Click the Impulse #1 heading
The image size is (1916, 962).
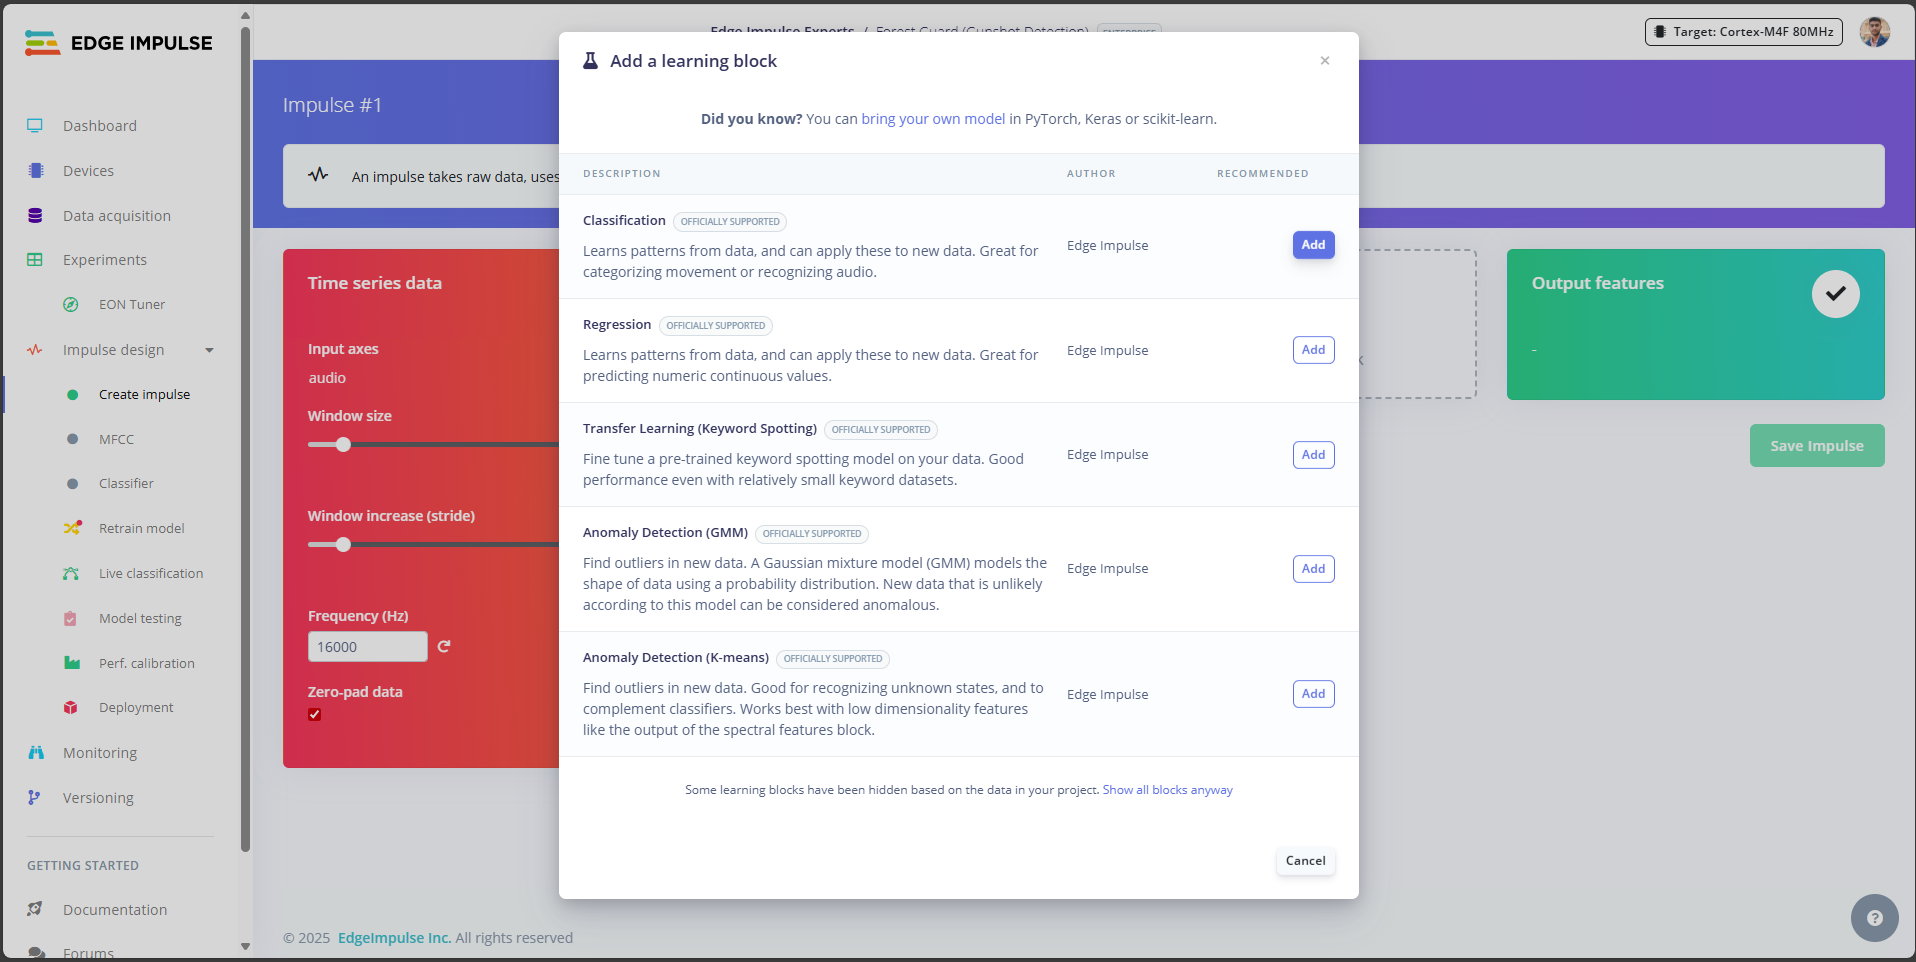click(x=332, y=105)
